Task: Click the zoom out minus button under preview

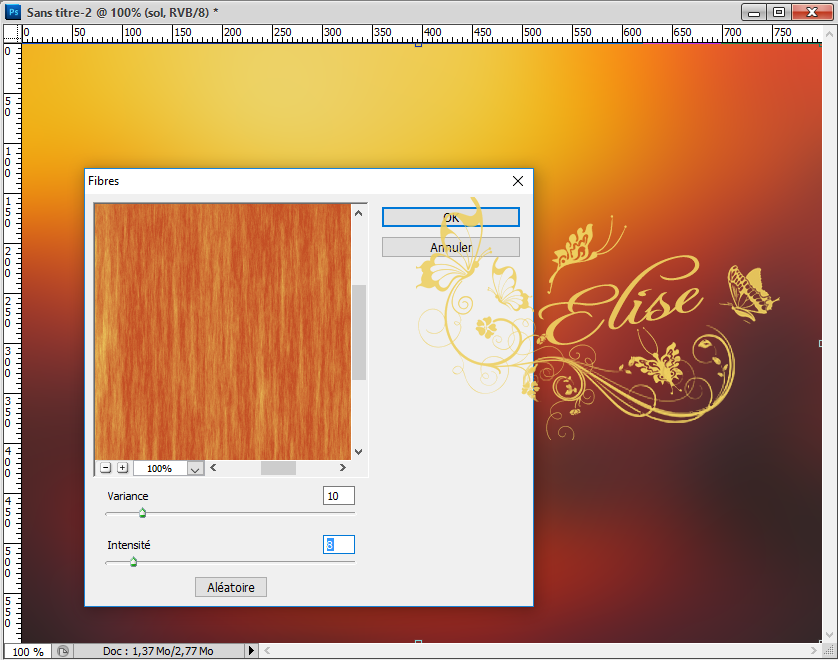Action: 105,467
